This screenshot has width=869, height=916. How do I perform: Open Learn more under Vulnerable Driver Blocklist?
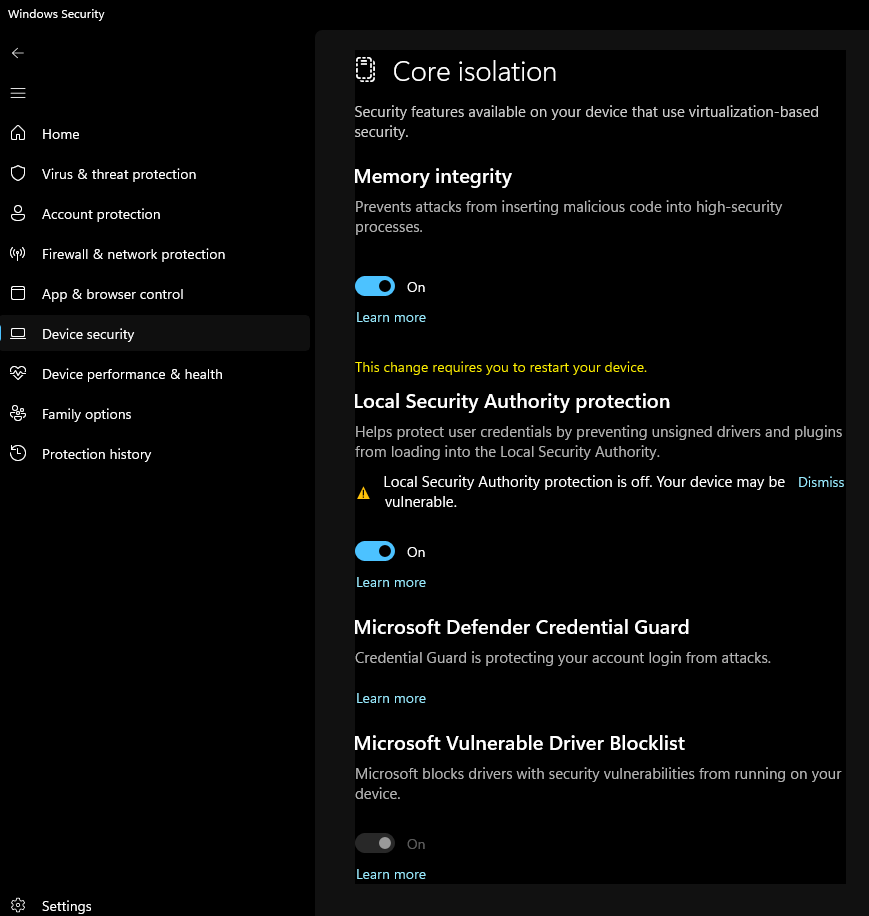tap(391, 874)
